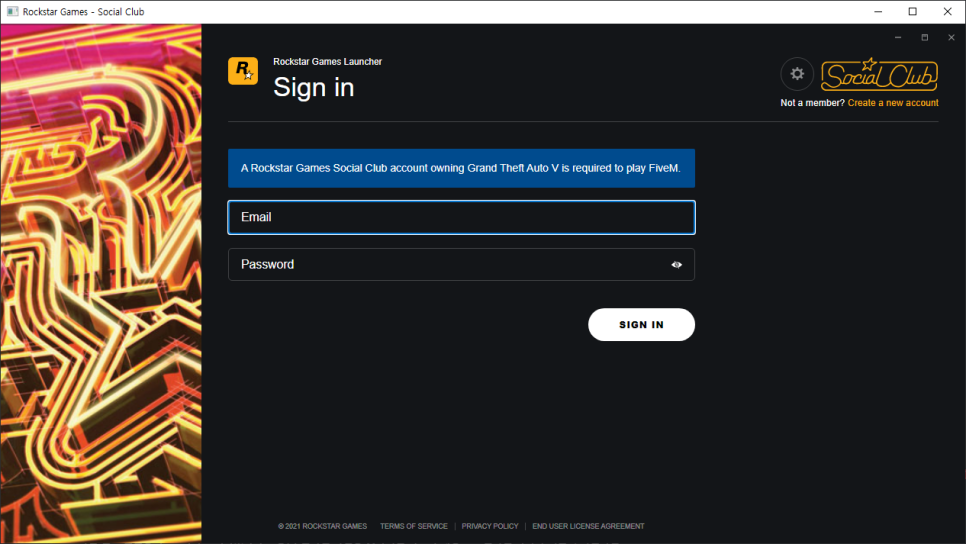The height and width of the screenshot is (544, 966).
Task: Click the Rockstar Games logo icon
Action: click(243, 71)
